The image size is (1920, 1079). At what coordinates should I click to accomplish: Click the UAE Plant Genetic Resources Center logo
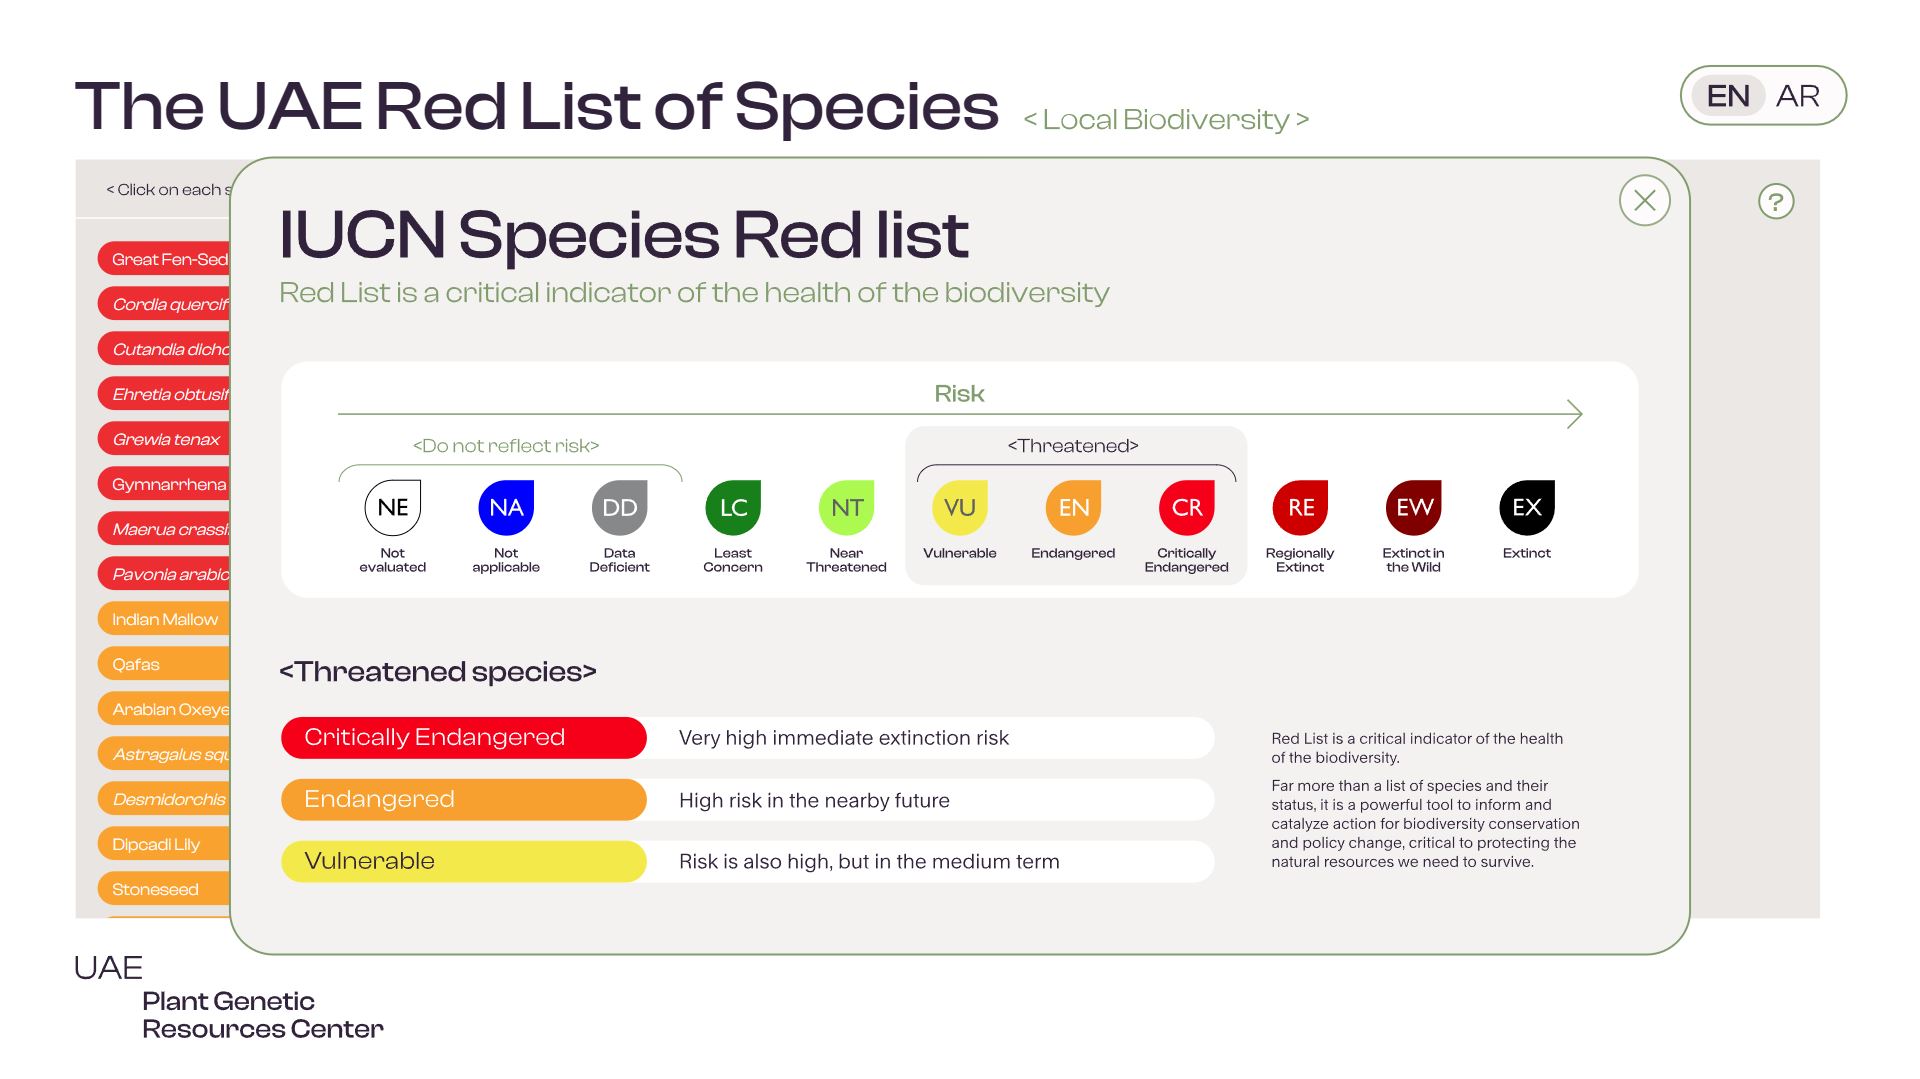pos(228,997)
